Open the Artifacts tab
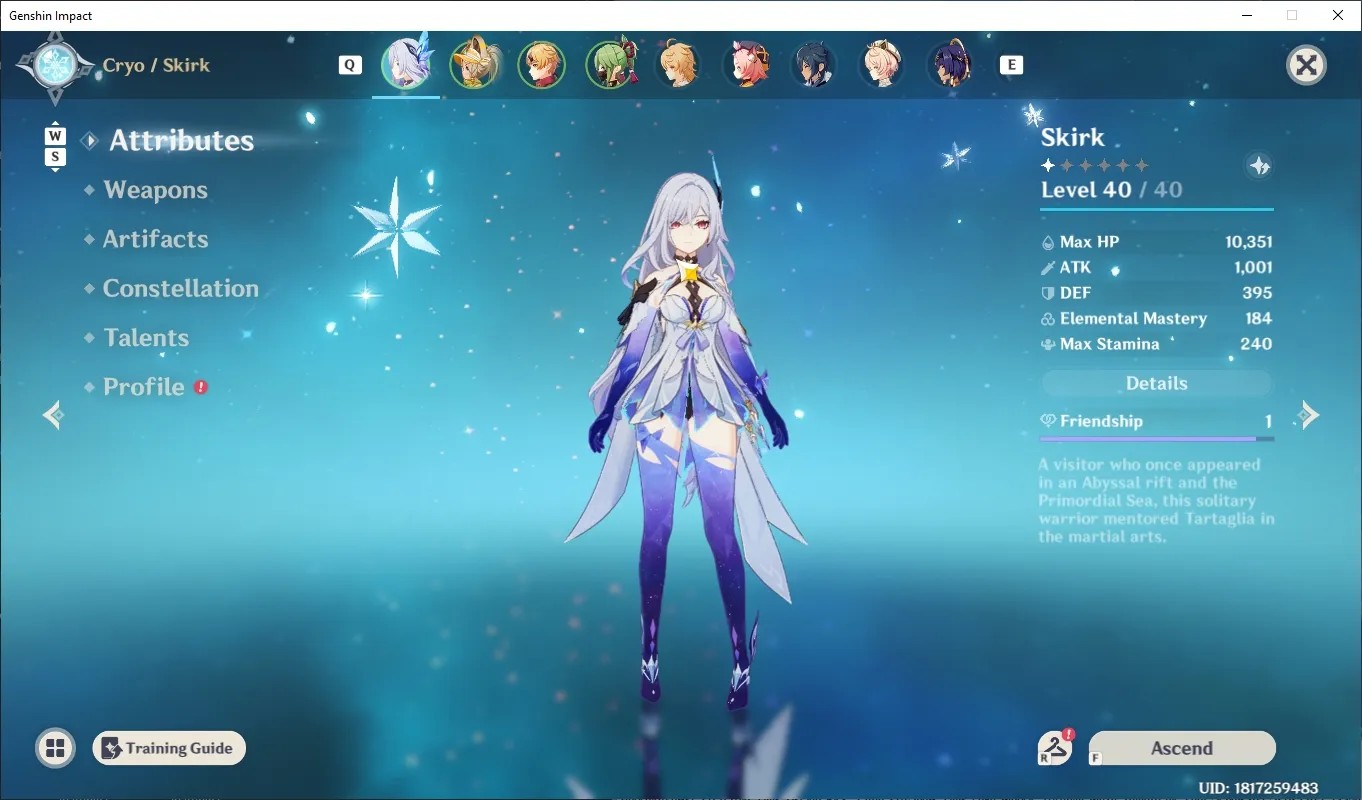 coord(155,239)
